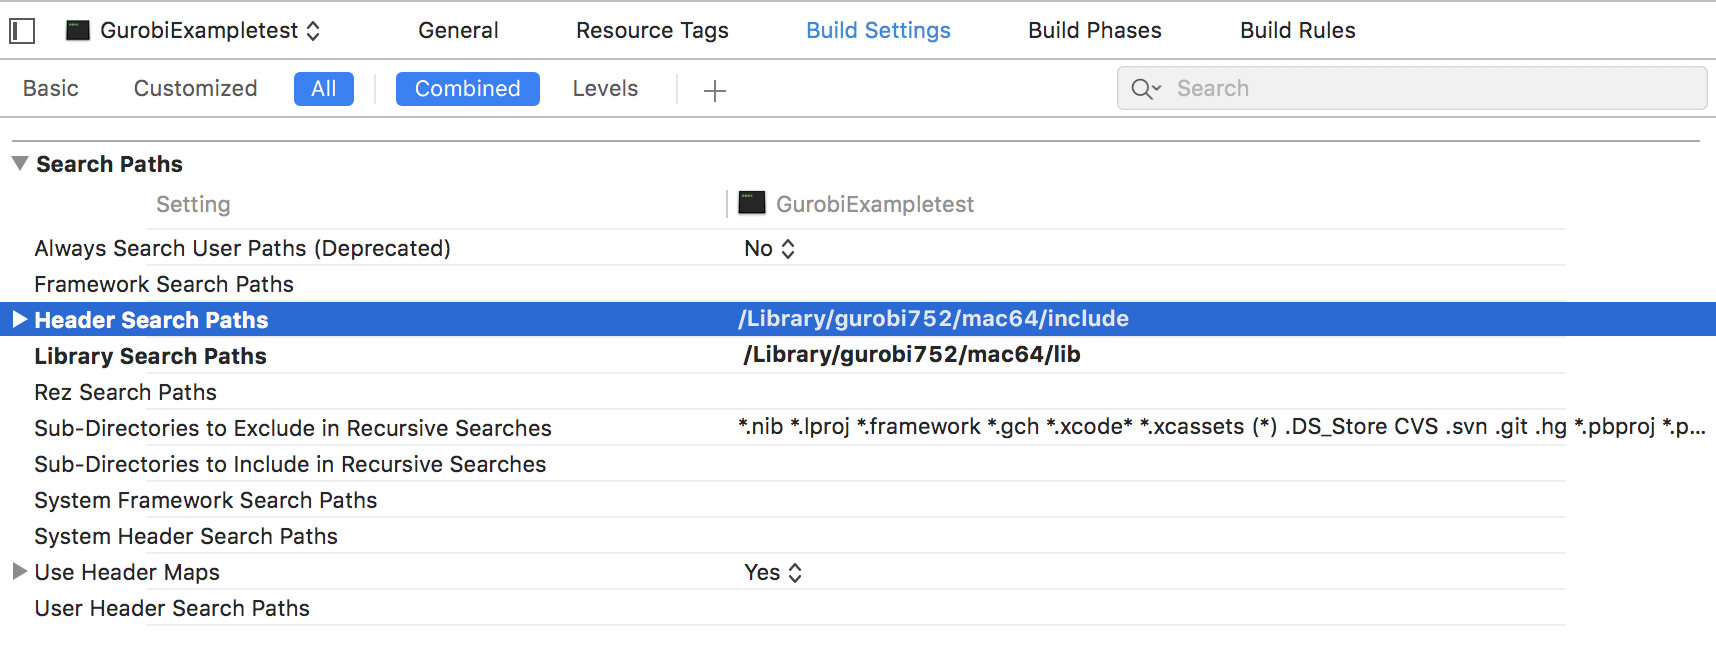Switch to the Resource Tags tab
This screenshot has width=1716, height=660.
coord(652,31)
